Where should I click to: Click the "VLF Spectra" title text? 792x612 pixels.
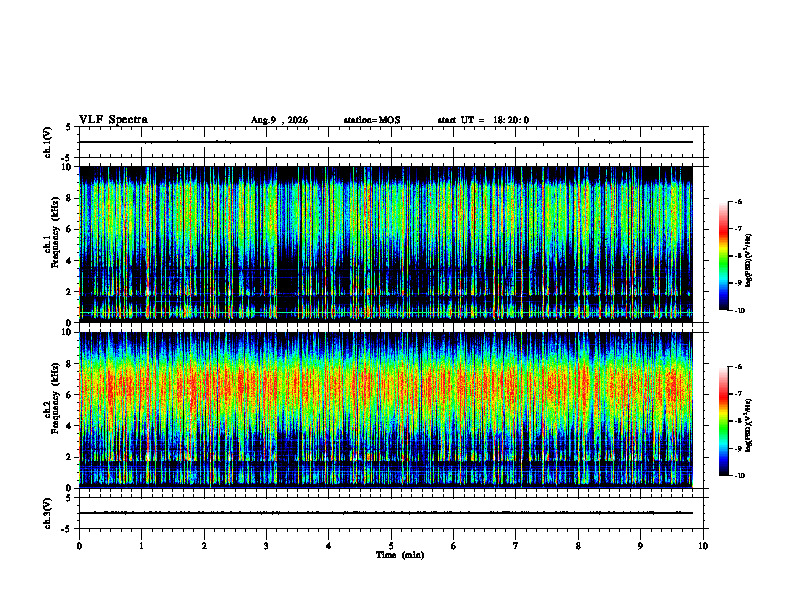pos(113,120)
